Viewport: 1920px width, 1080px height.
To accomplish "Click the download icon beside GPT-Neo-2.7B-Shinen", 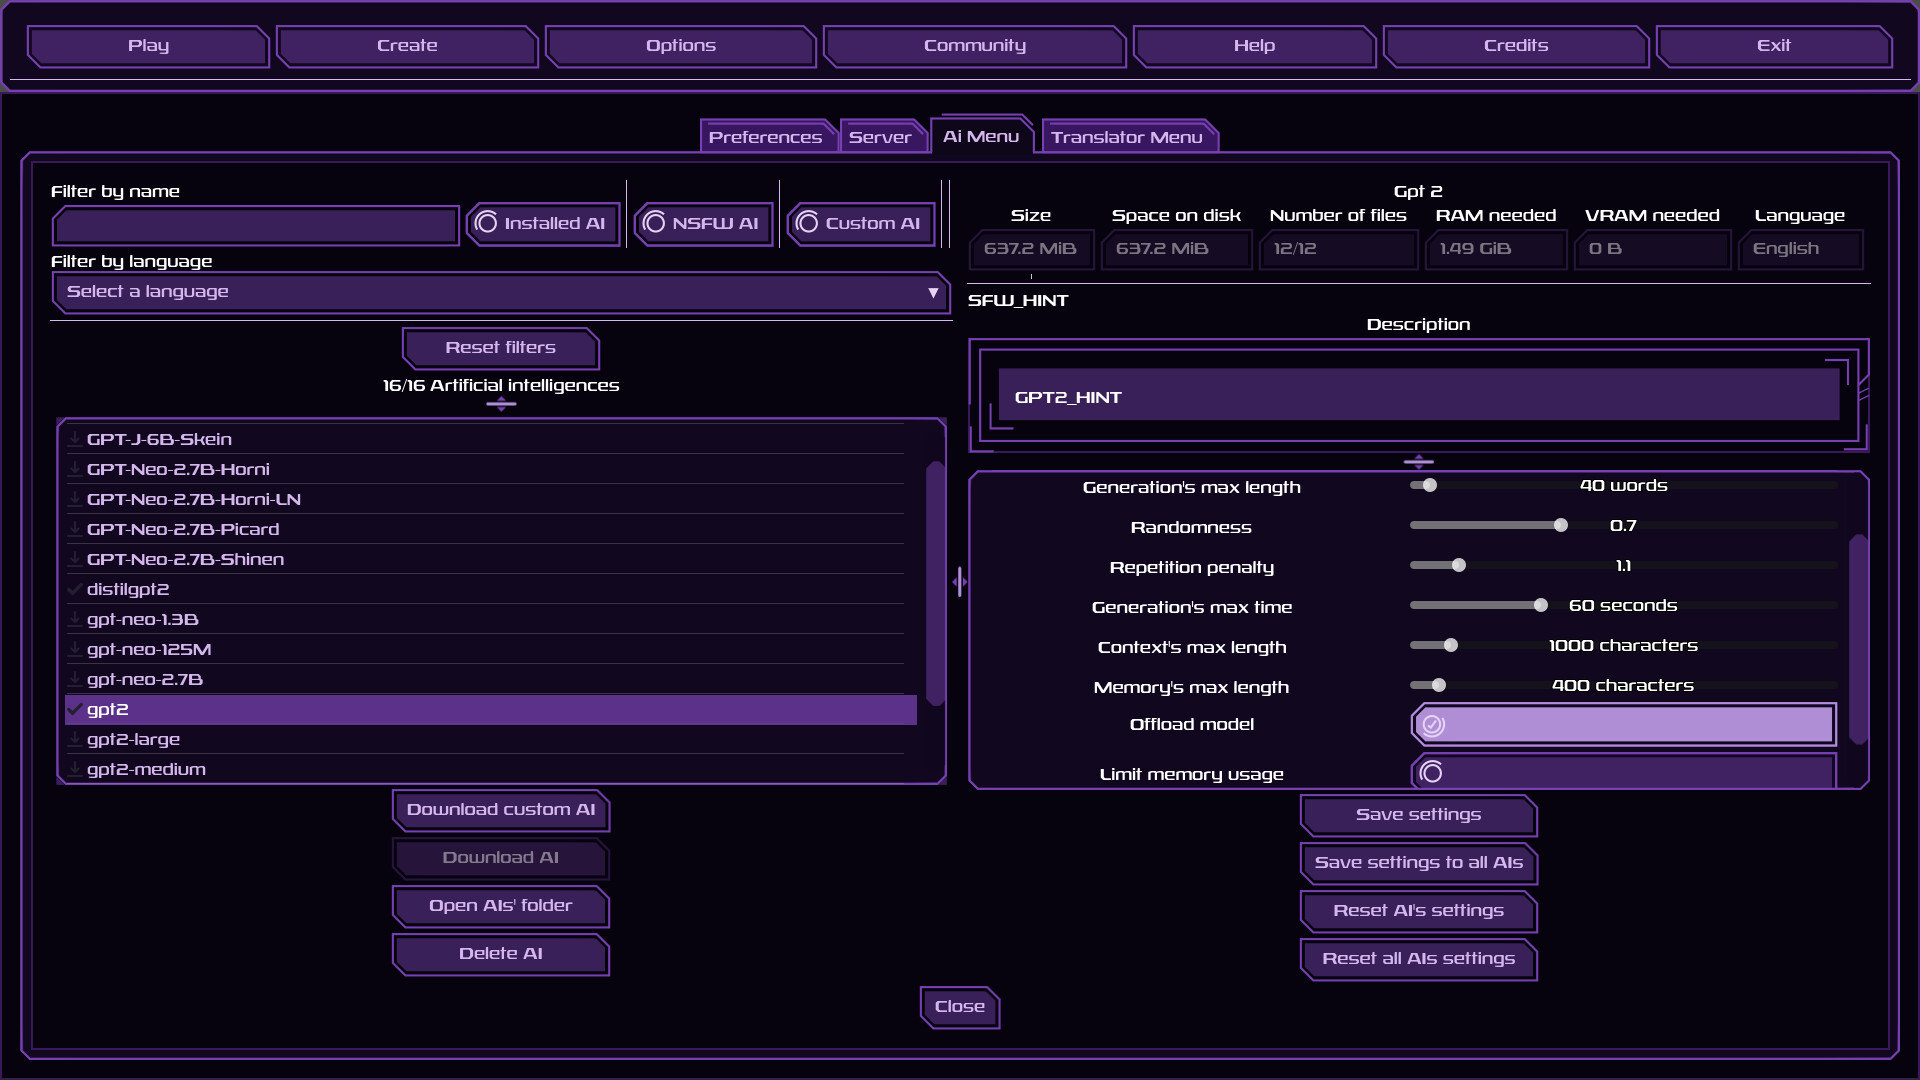I will [x=74, y=559].
